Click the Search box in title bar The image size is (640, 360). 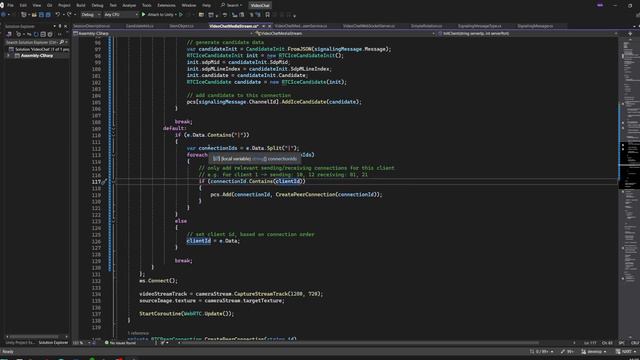click(x=231, y=5)
